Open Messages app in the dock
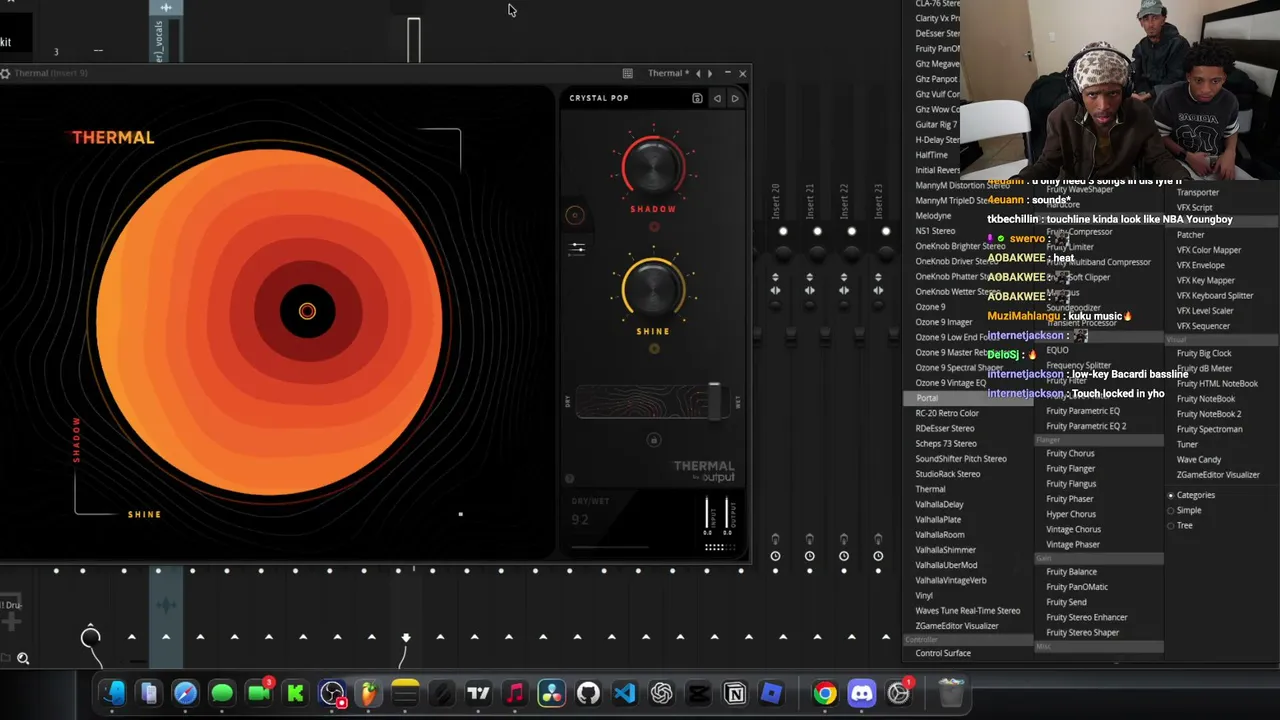This screenshot has height=720, width=1280. pos(222,693)
